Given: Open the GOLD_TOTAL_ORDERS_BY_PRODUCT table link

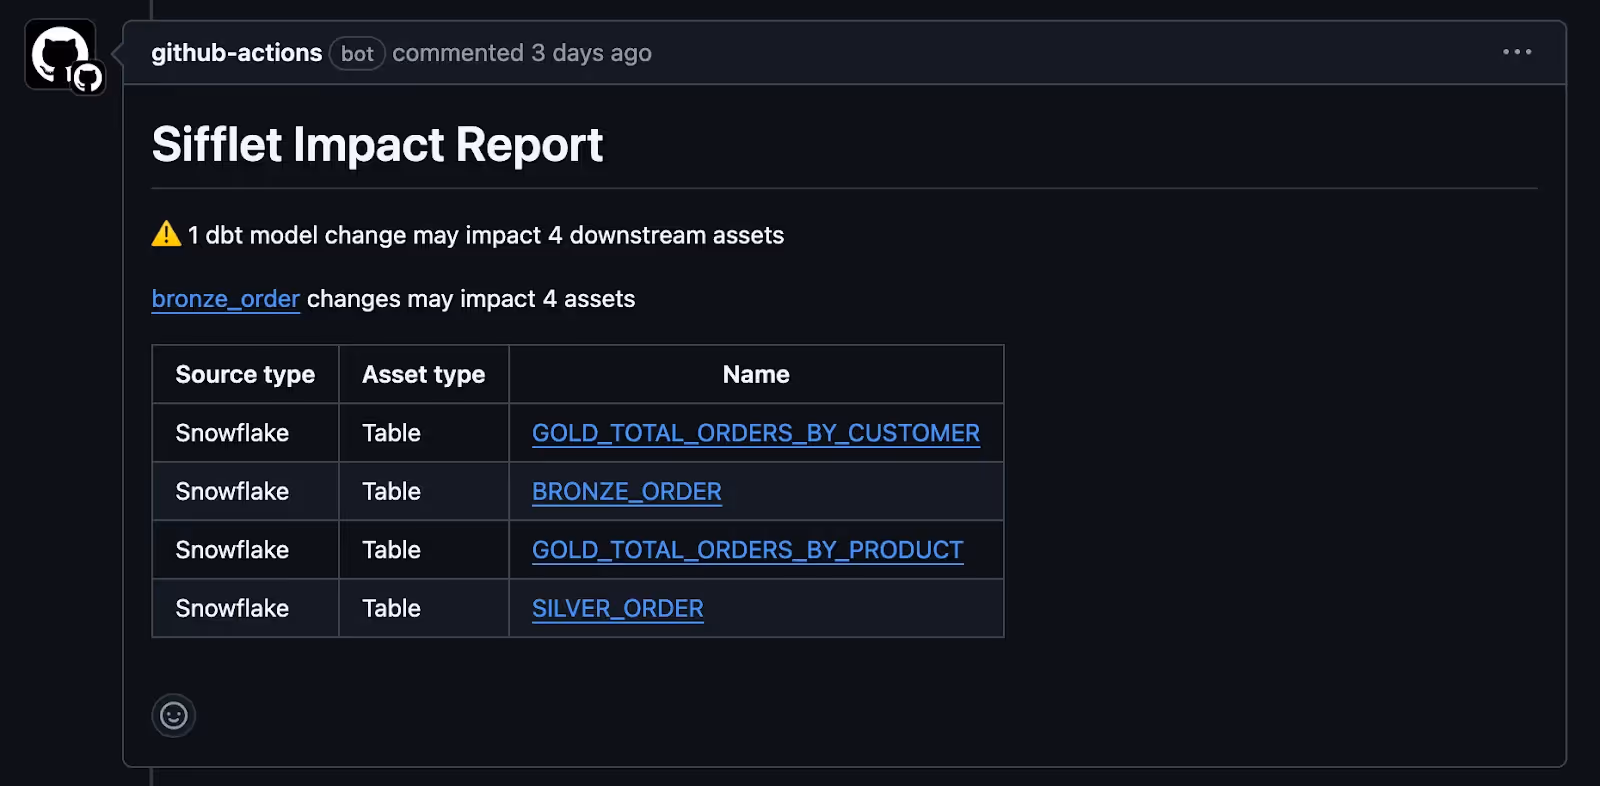Looking at the screenshot, I should [x=748, y=550].
